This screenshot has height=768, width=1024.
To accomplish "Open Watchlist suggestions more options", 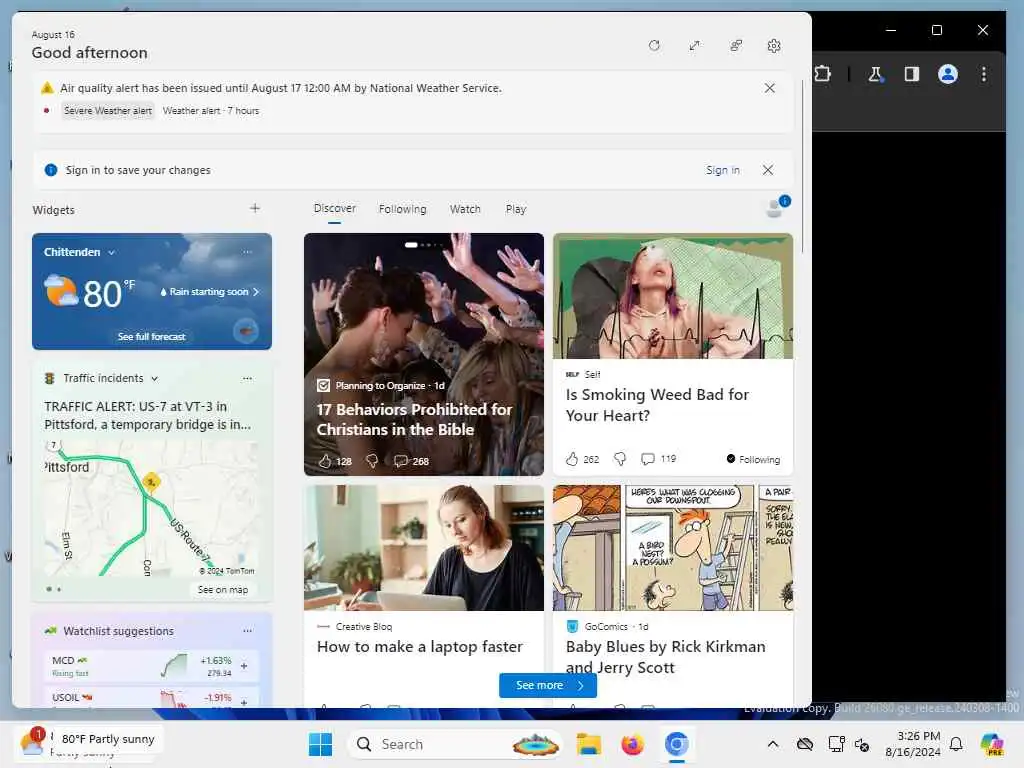I will coord(248,631).
